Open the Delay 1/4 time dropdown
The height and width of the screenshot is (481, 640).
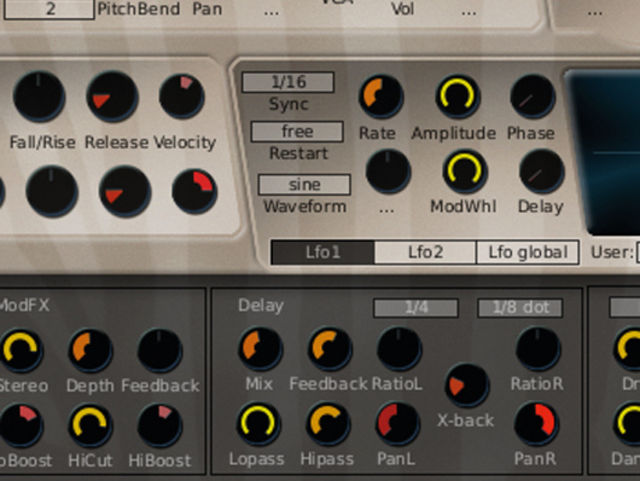click(x=416, y=307)
